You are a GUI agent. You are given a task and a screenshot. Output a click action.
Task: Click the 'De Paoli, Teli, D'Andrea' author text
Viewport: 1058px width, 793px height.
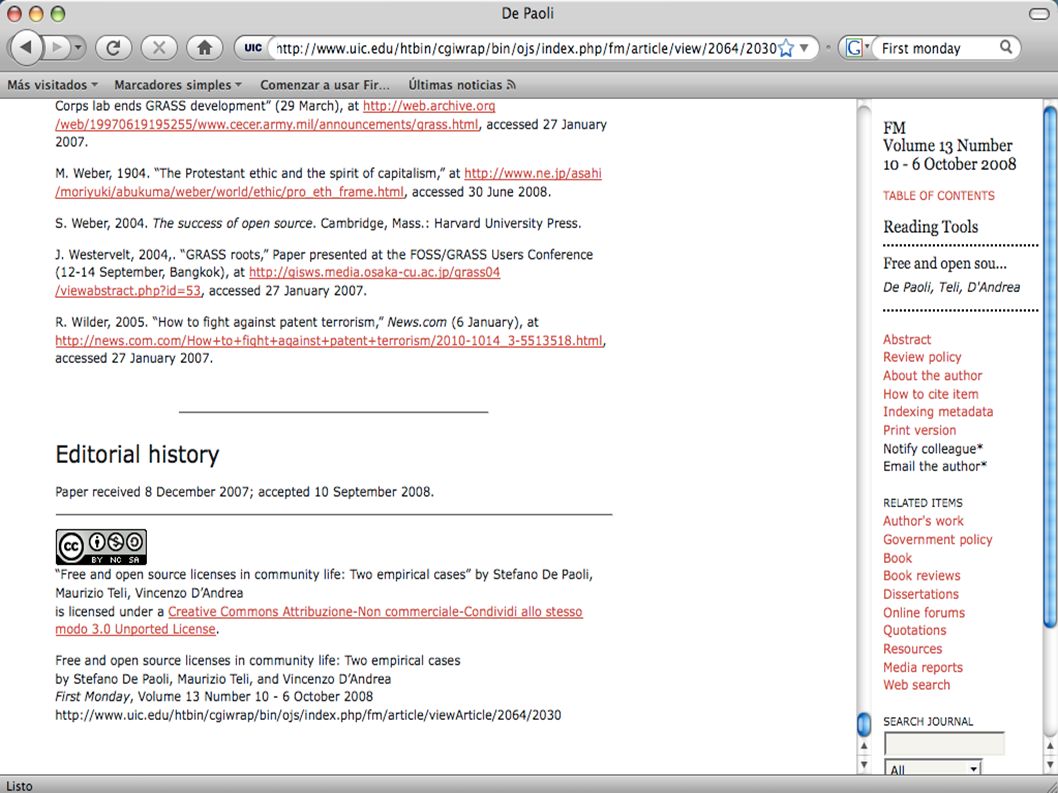[x=951, y=288]
